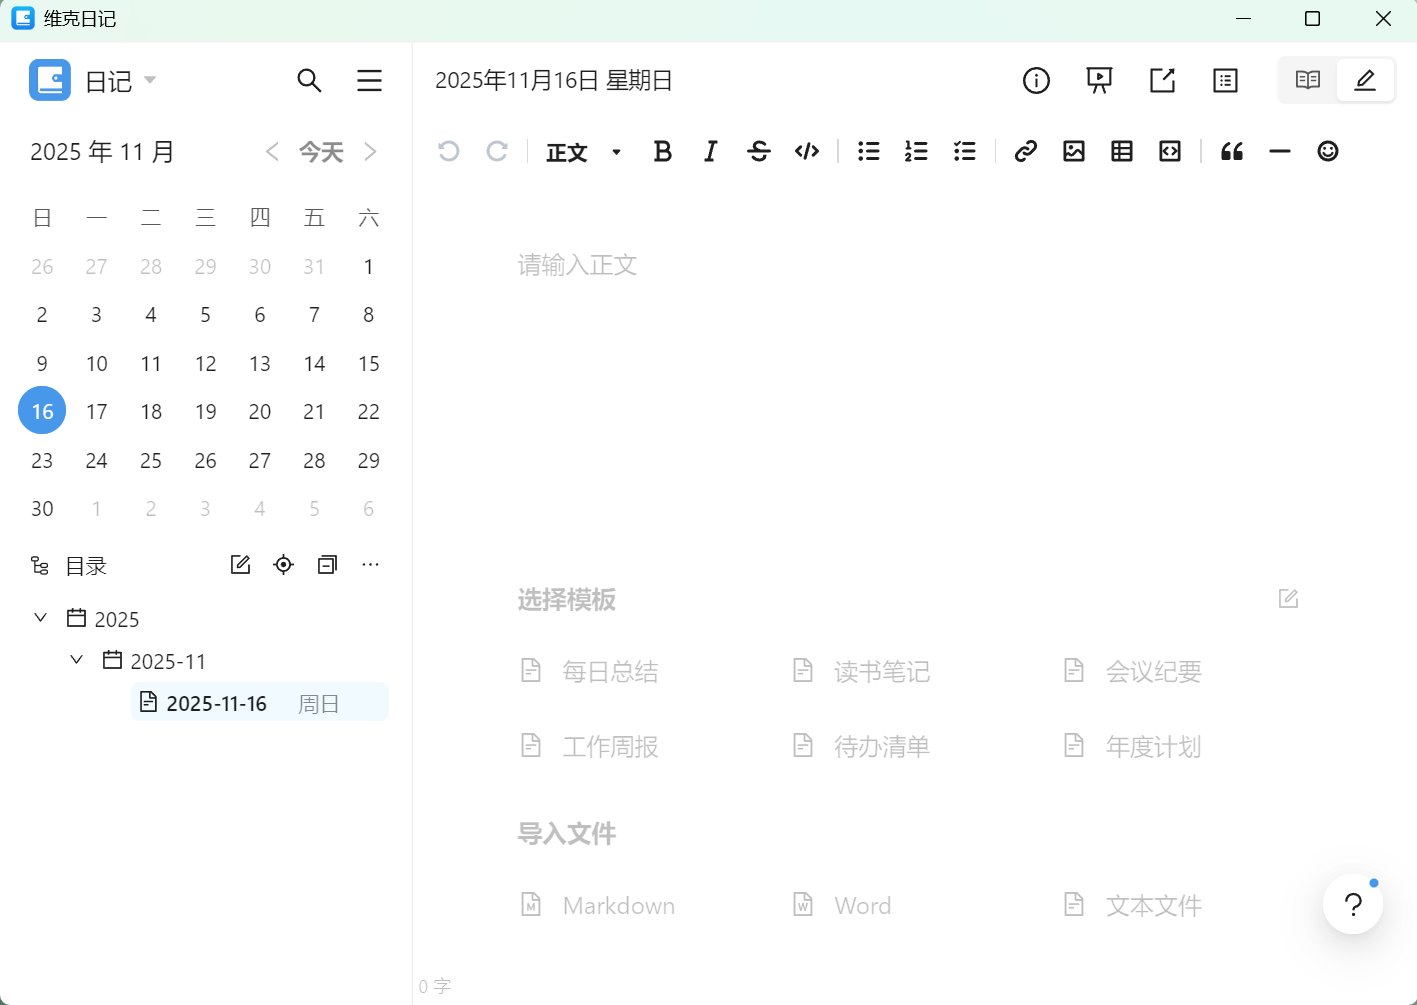Open the emoji picker
The width and height of the screenshot is (1417, 1005).
click(x=1327, y=151)
